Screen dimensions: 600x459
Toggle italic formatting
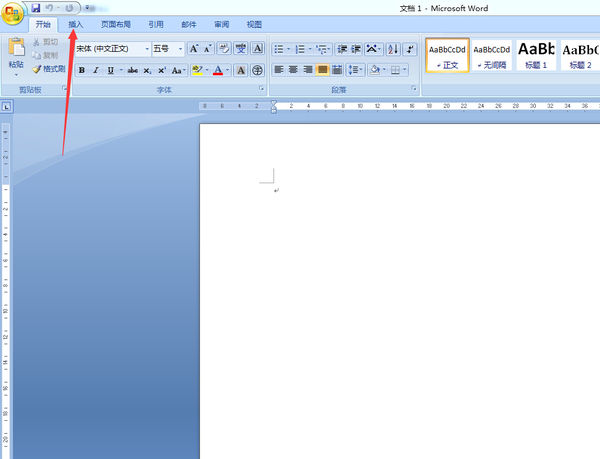pos(96,70)
